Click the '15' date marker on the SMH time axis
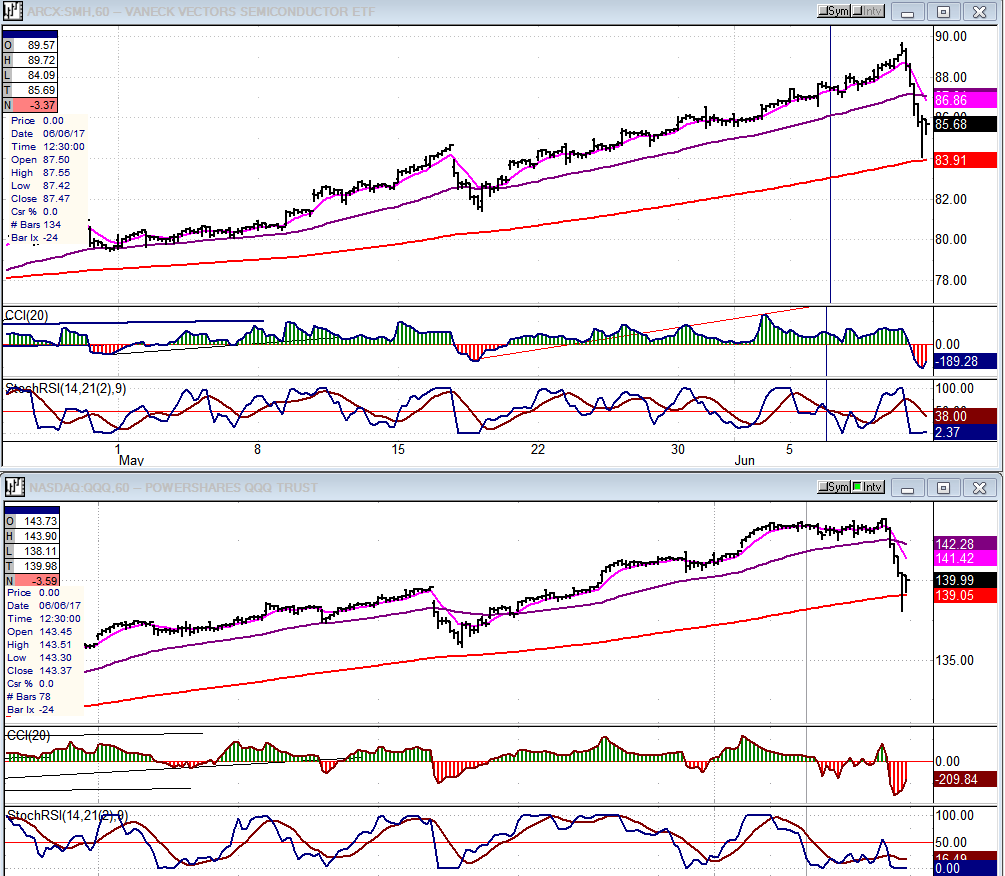The image size is (1005, 876). click(398, 449)
